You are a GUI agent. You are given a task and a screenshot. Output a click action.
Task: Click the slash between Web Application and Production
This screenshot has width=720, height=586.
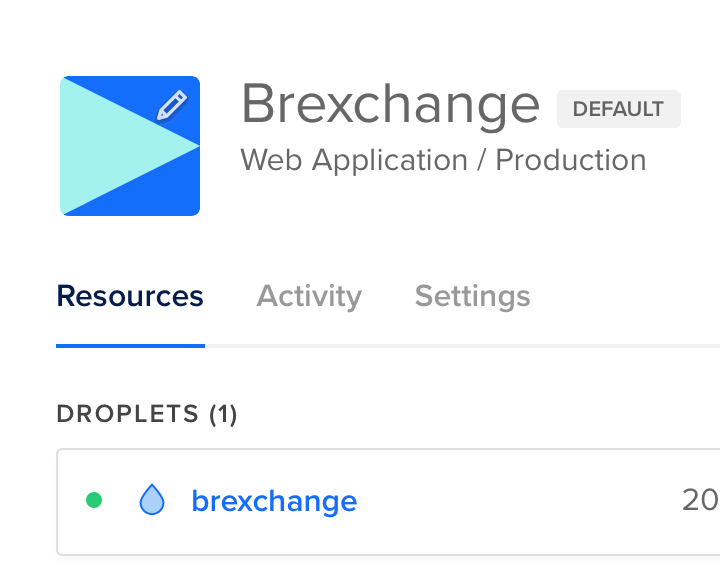(x=481, y=160)
